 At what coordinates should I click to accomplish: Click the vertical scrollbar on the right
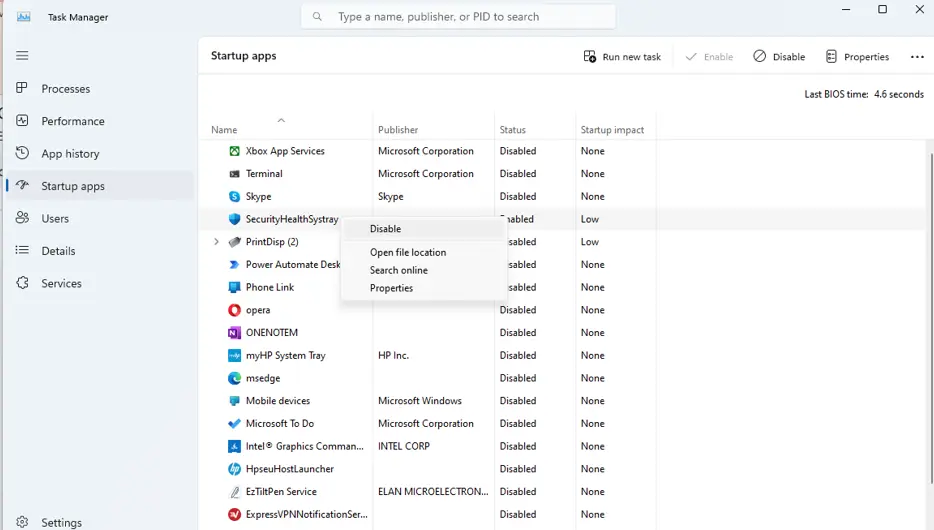(x=930, y=300)
